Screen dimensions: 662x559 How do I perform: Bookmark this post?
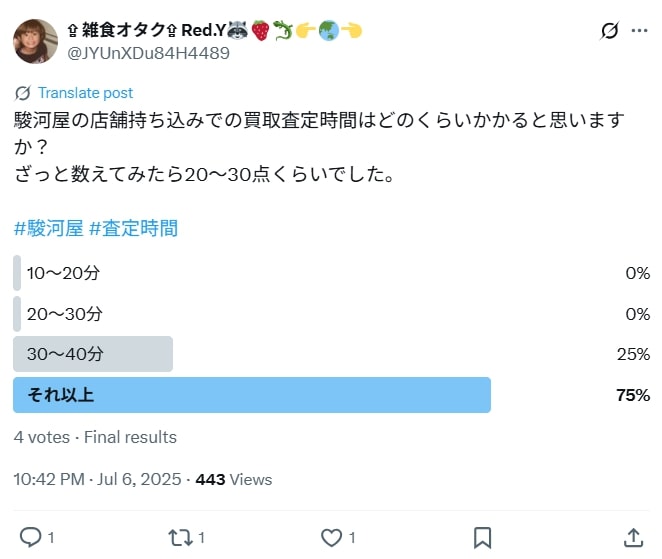point(482,538)
